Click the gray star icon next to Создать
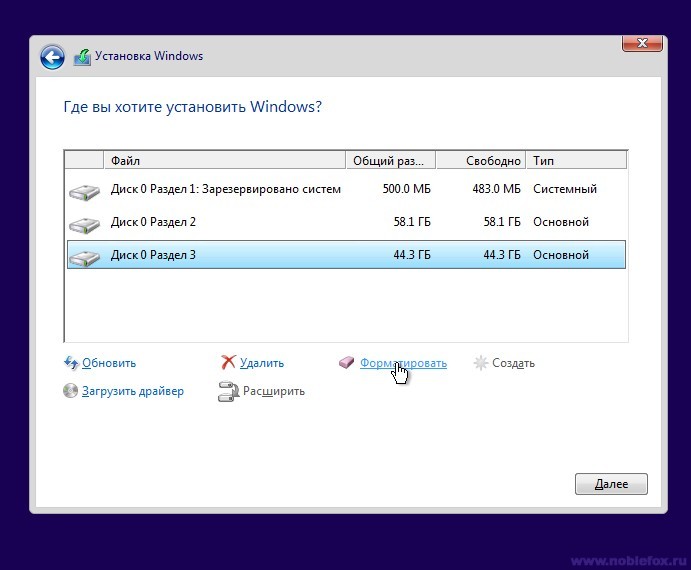 point(480,363)
